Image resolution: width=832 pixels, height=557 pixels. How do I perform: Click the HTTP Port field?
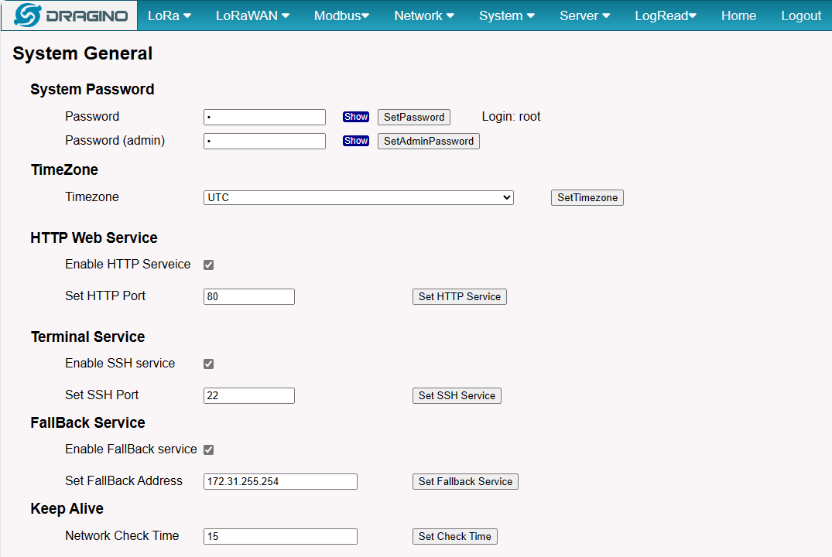(x=249, y=297)
